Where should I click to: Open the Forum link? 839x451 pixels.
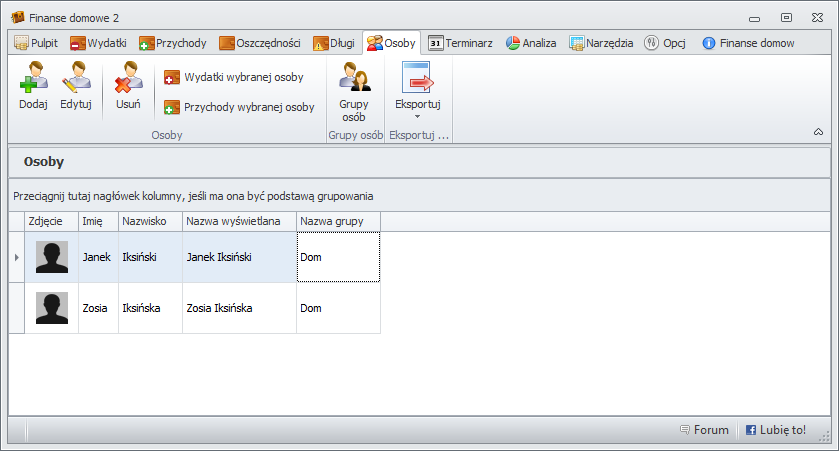coord(704,430)
